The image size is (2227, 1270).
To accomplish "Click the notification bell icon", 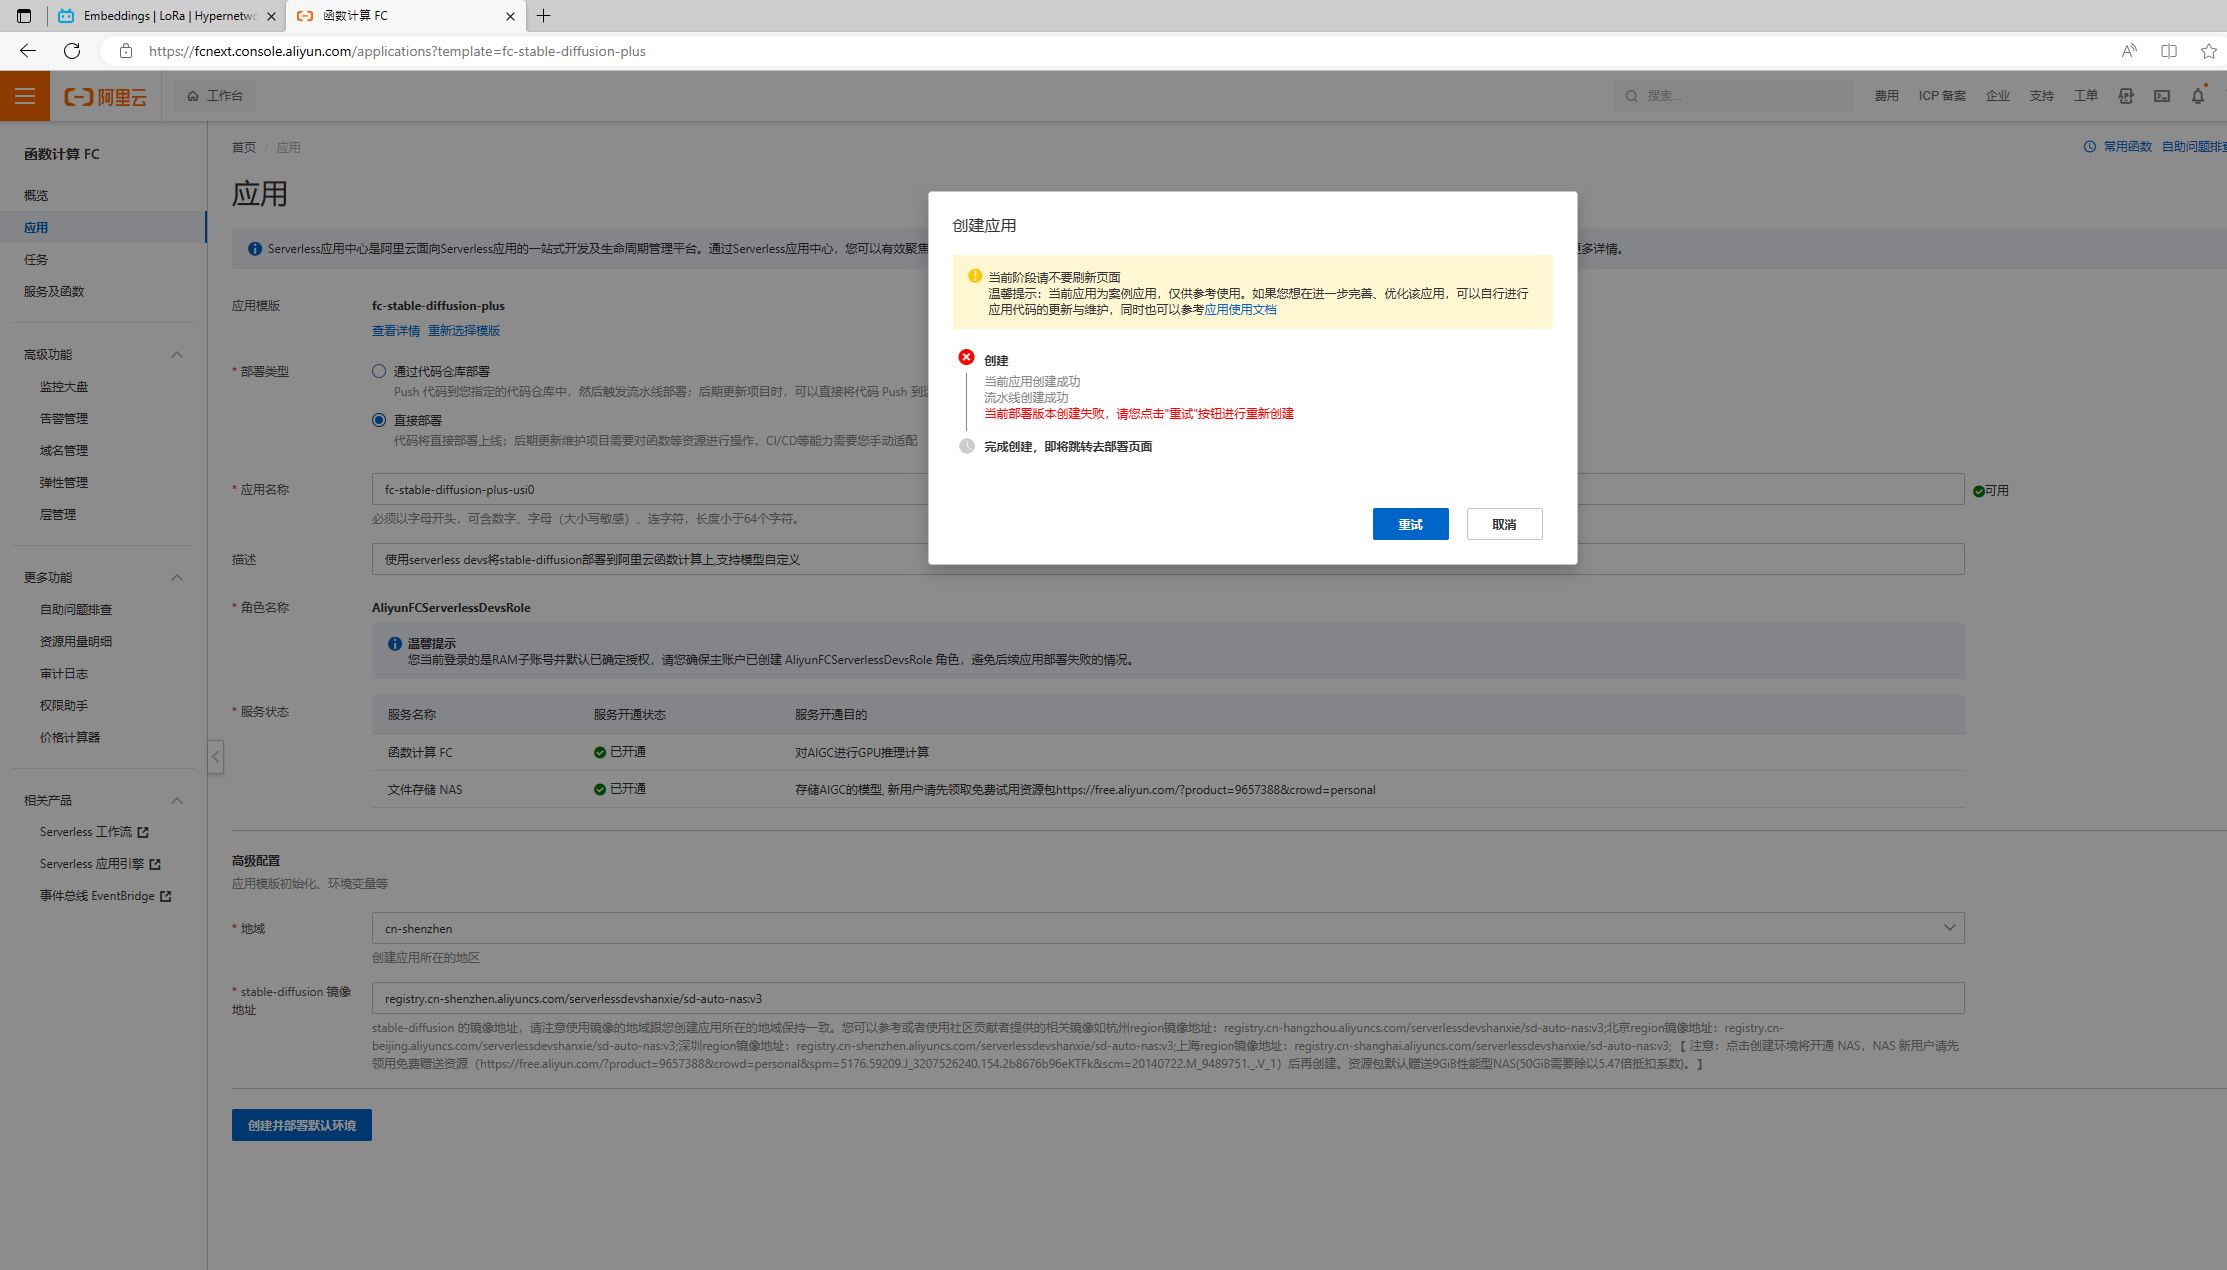I will click(x=2198, y=96).
